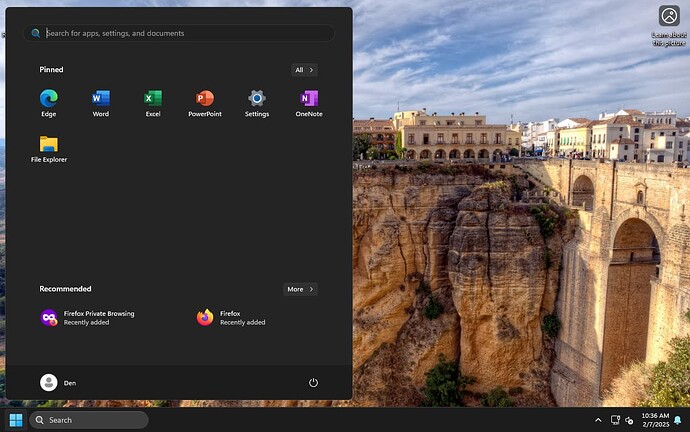Open the clock and date flyout
Image resolution: width=690 pixels, height=432 pixels.
click(655, 420)
